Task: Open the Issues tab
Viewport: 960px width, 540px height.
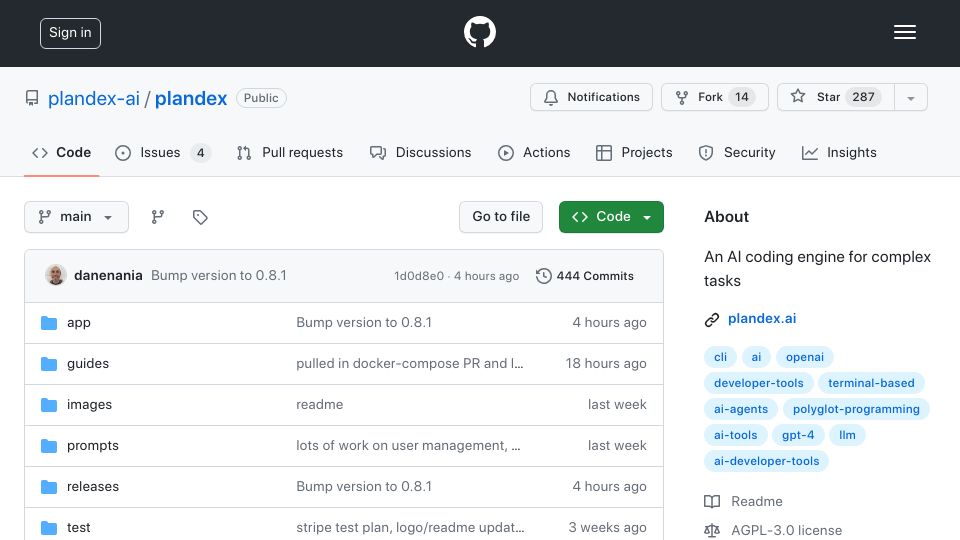Action: click(x=162, y=152)
